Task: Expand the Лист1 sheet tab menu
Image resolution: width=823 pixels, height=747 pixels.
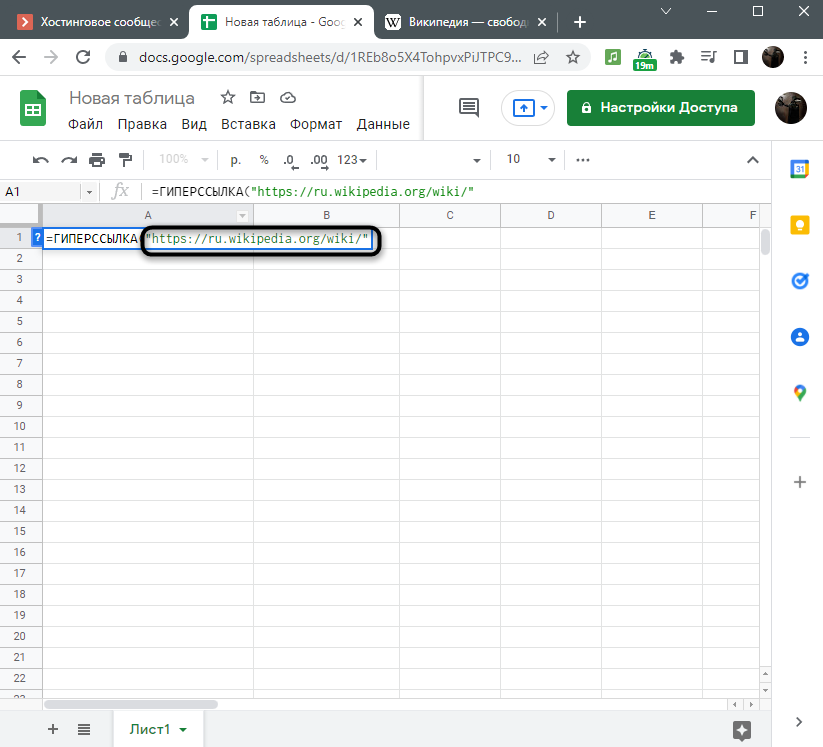Action: 183,730
